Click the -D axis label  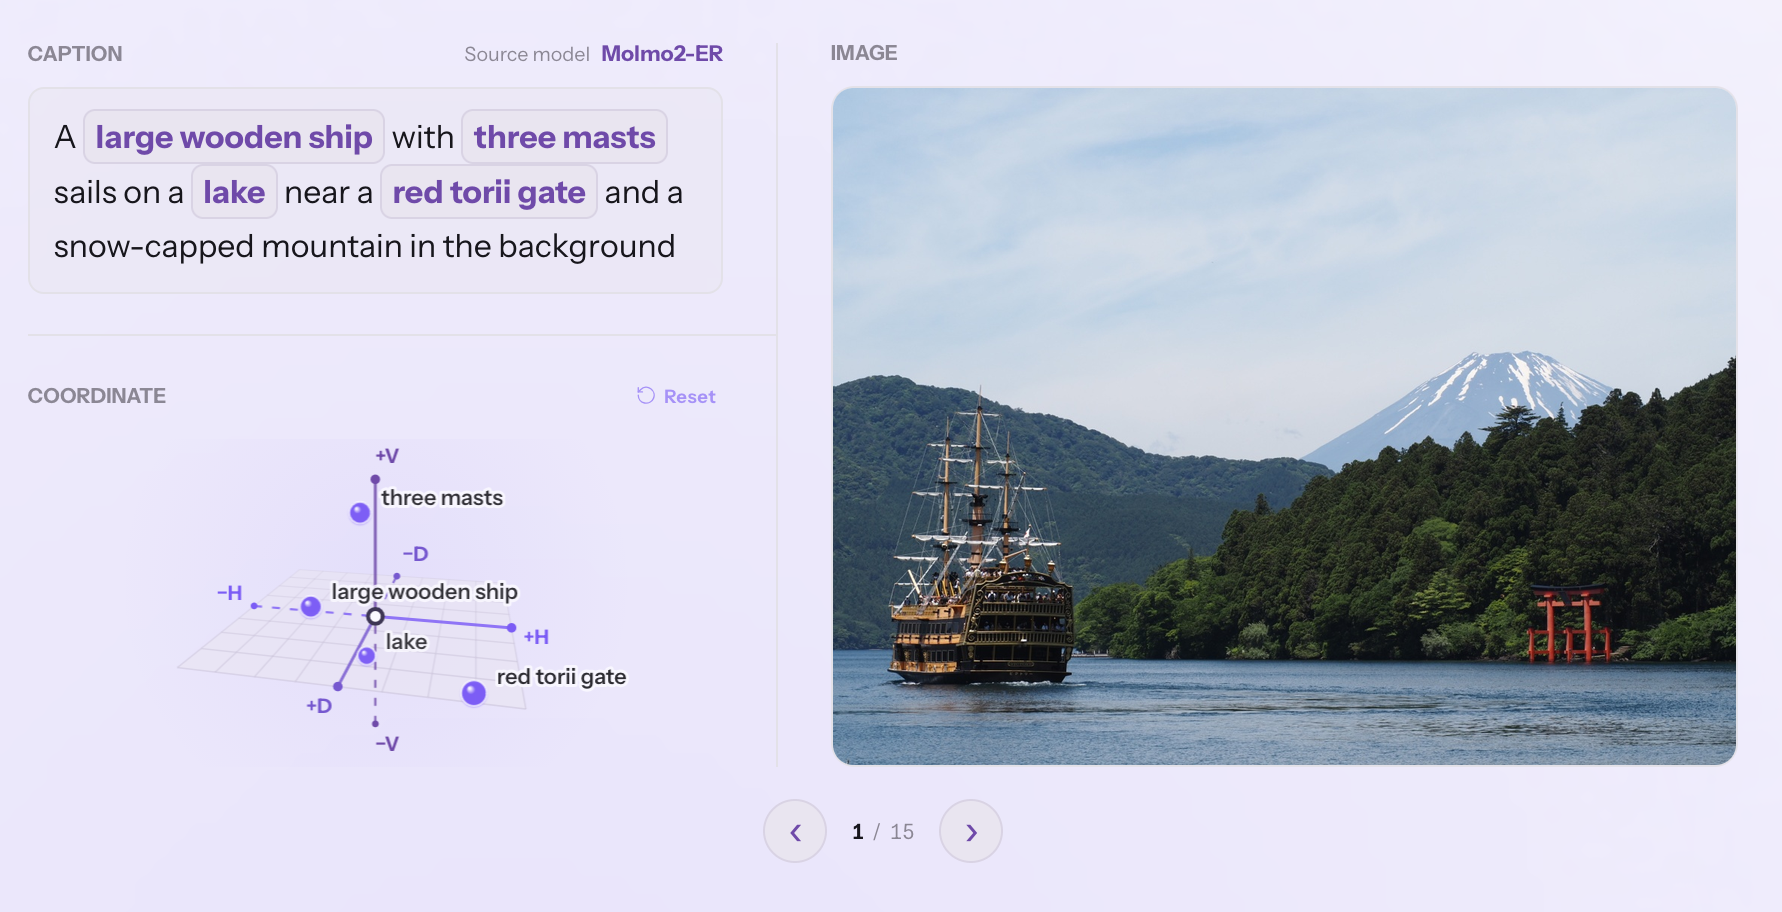coord(415,554)
